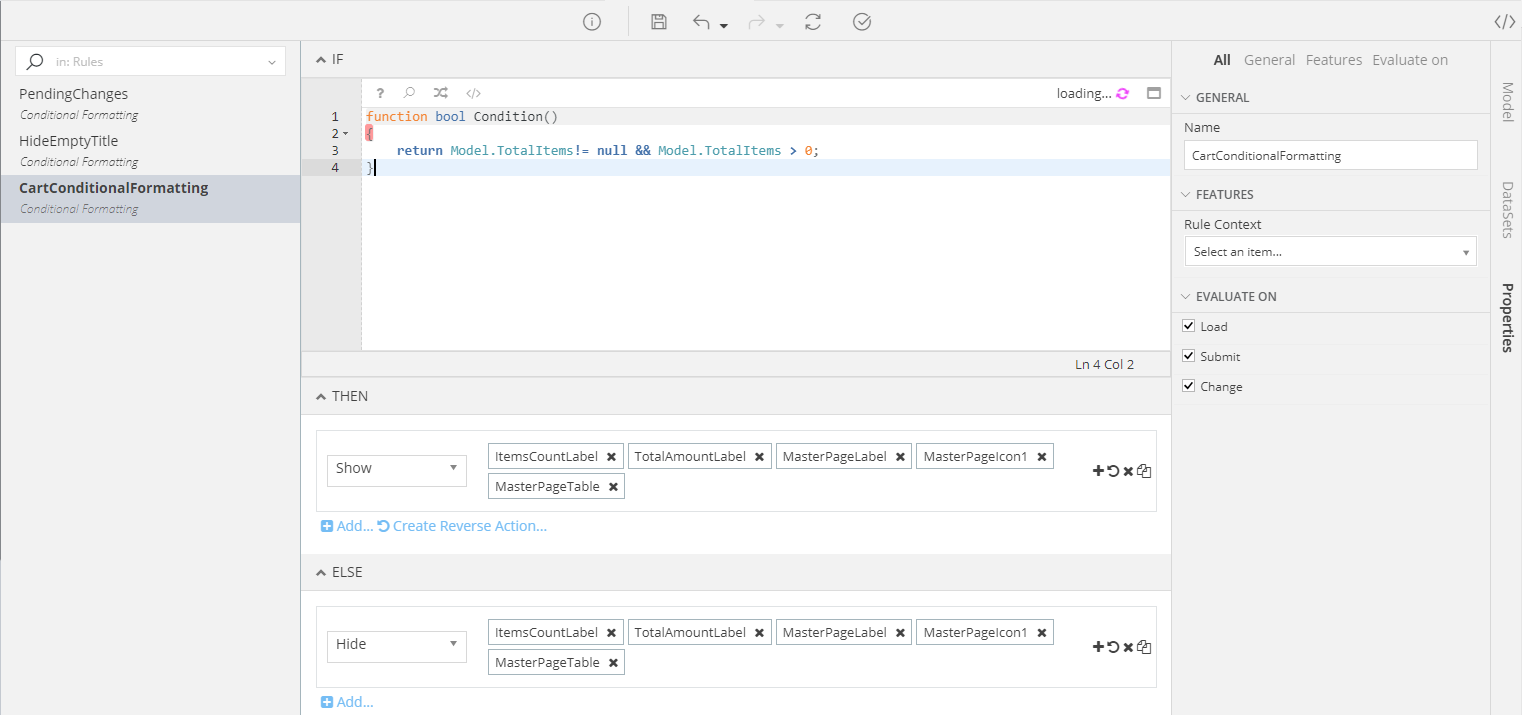This screenshot has width=1522, height=715.
Task: Open the DataSets side tab
Action: point(1507,209)
